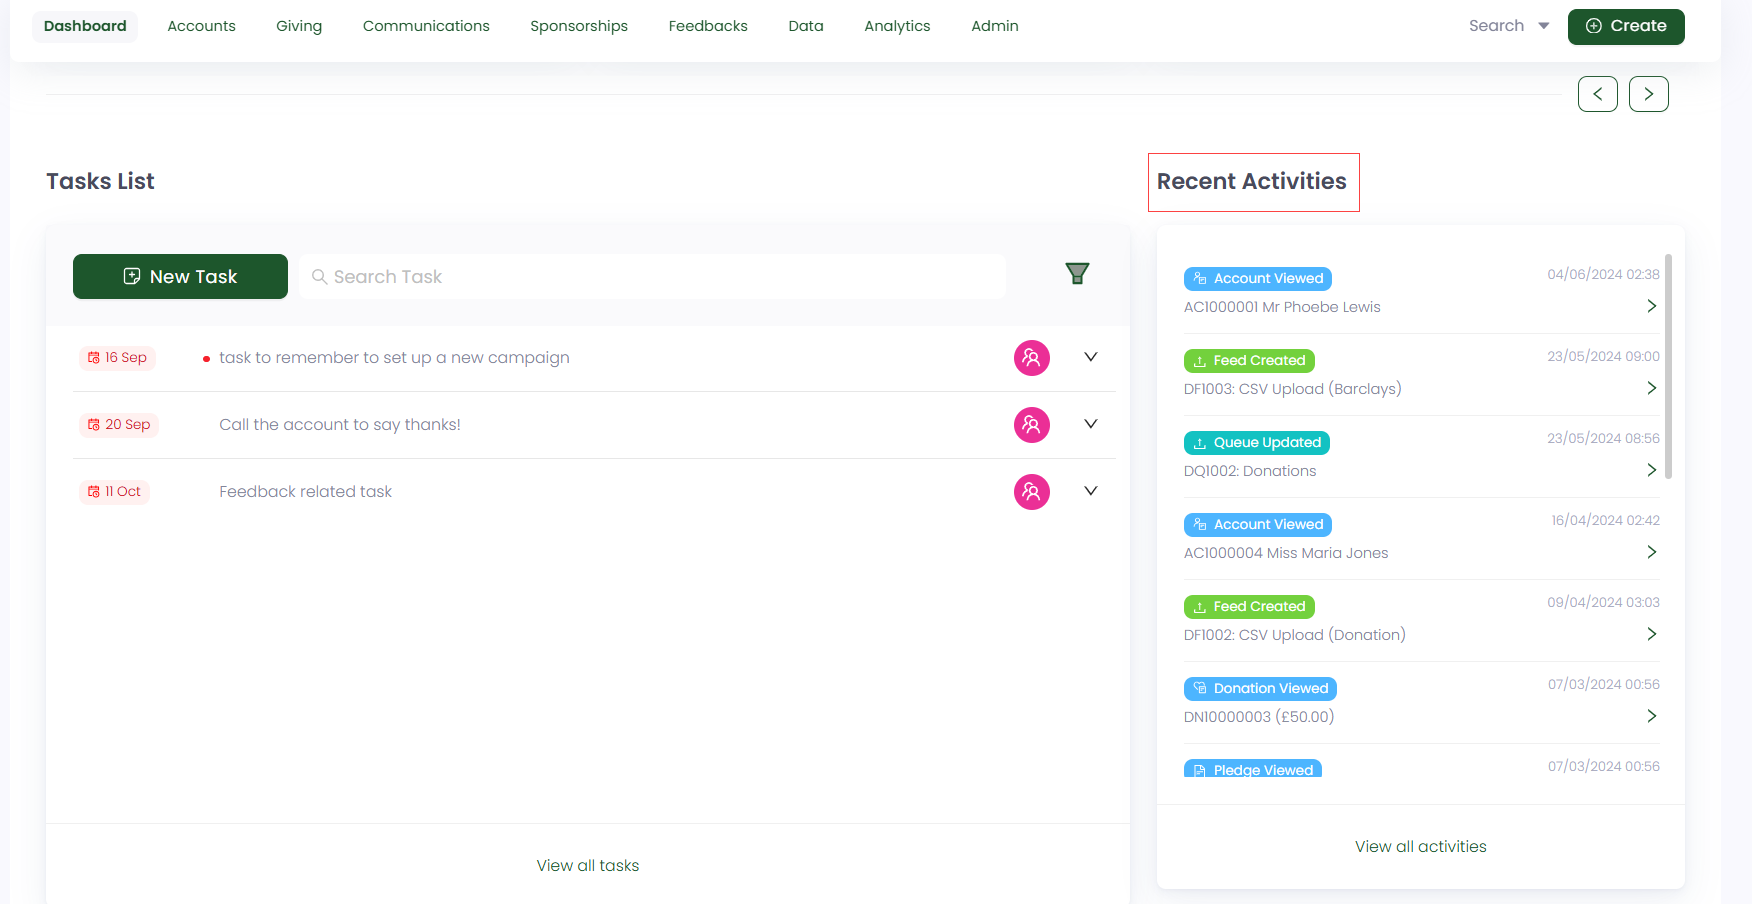Click DF1002: CSV Upload (Donation) entry

click(x=1295, y=635)
